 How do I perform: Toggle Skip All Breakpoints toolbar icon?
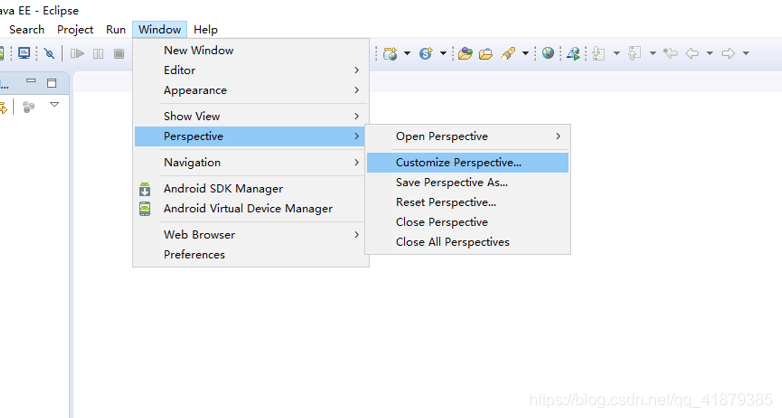coord(49,53)
